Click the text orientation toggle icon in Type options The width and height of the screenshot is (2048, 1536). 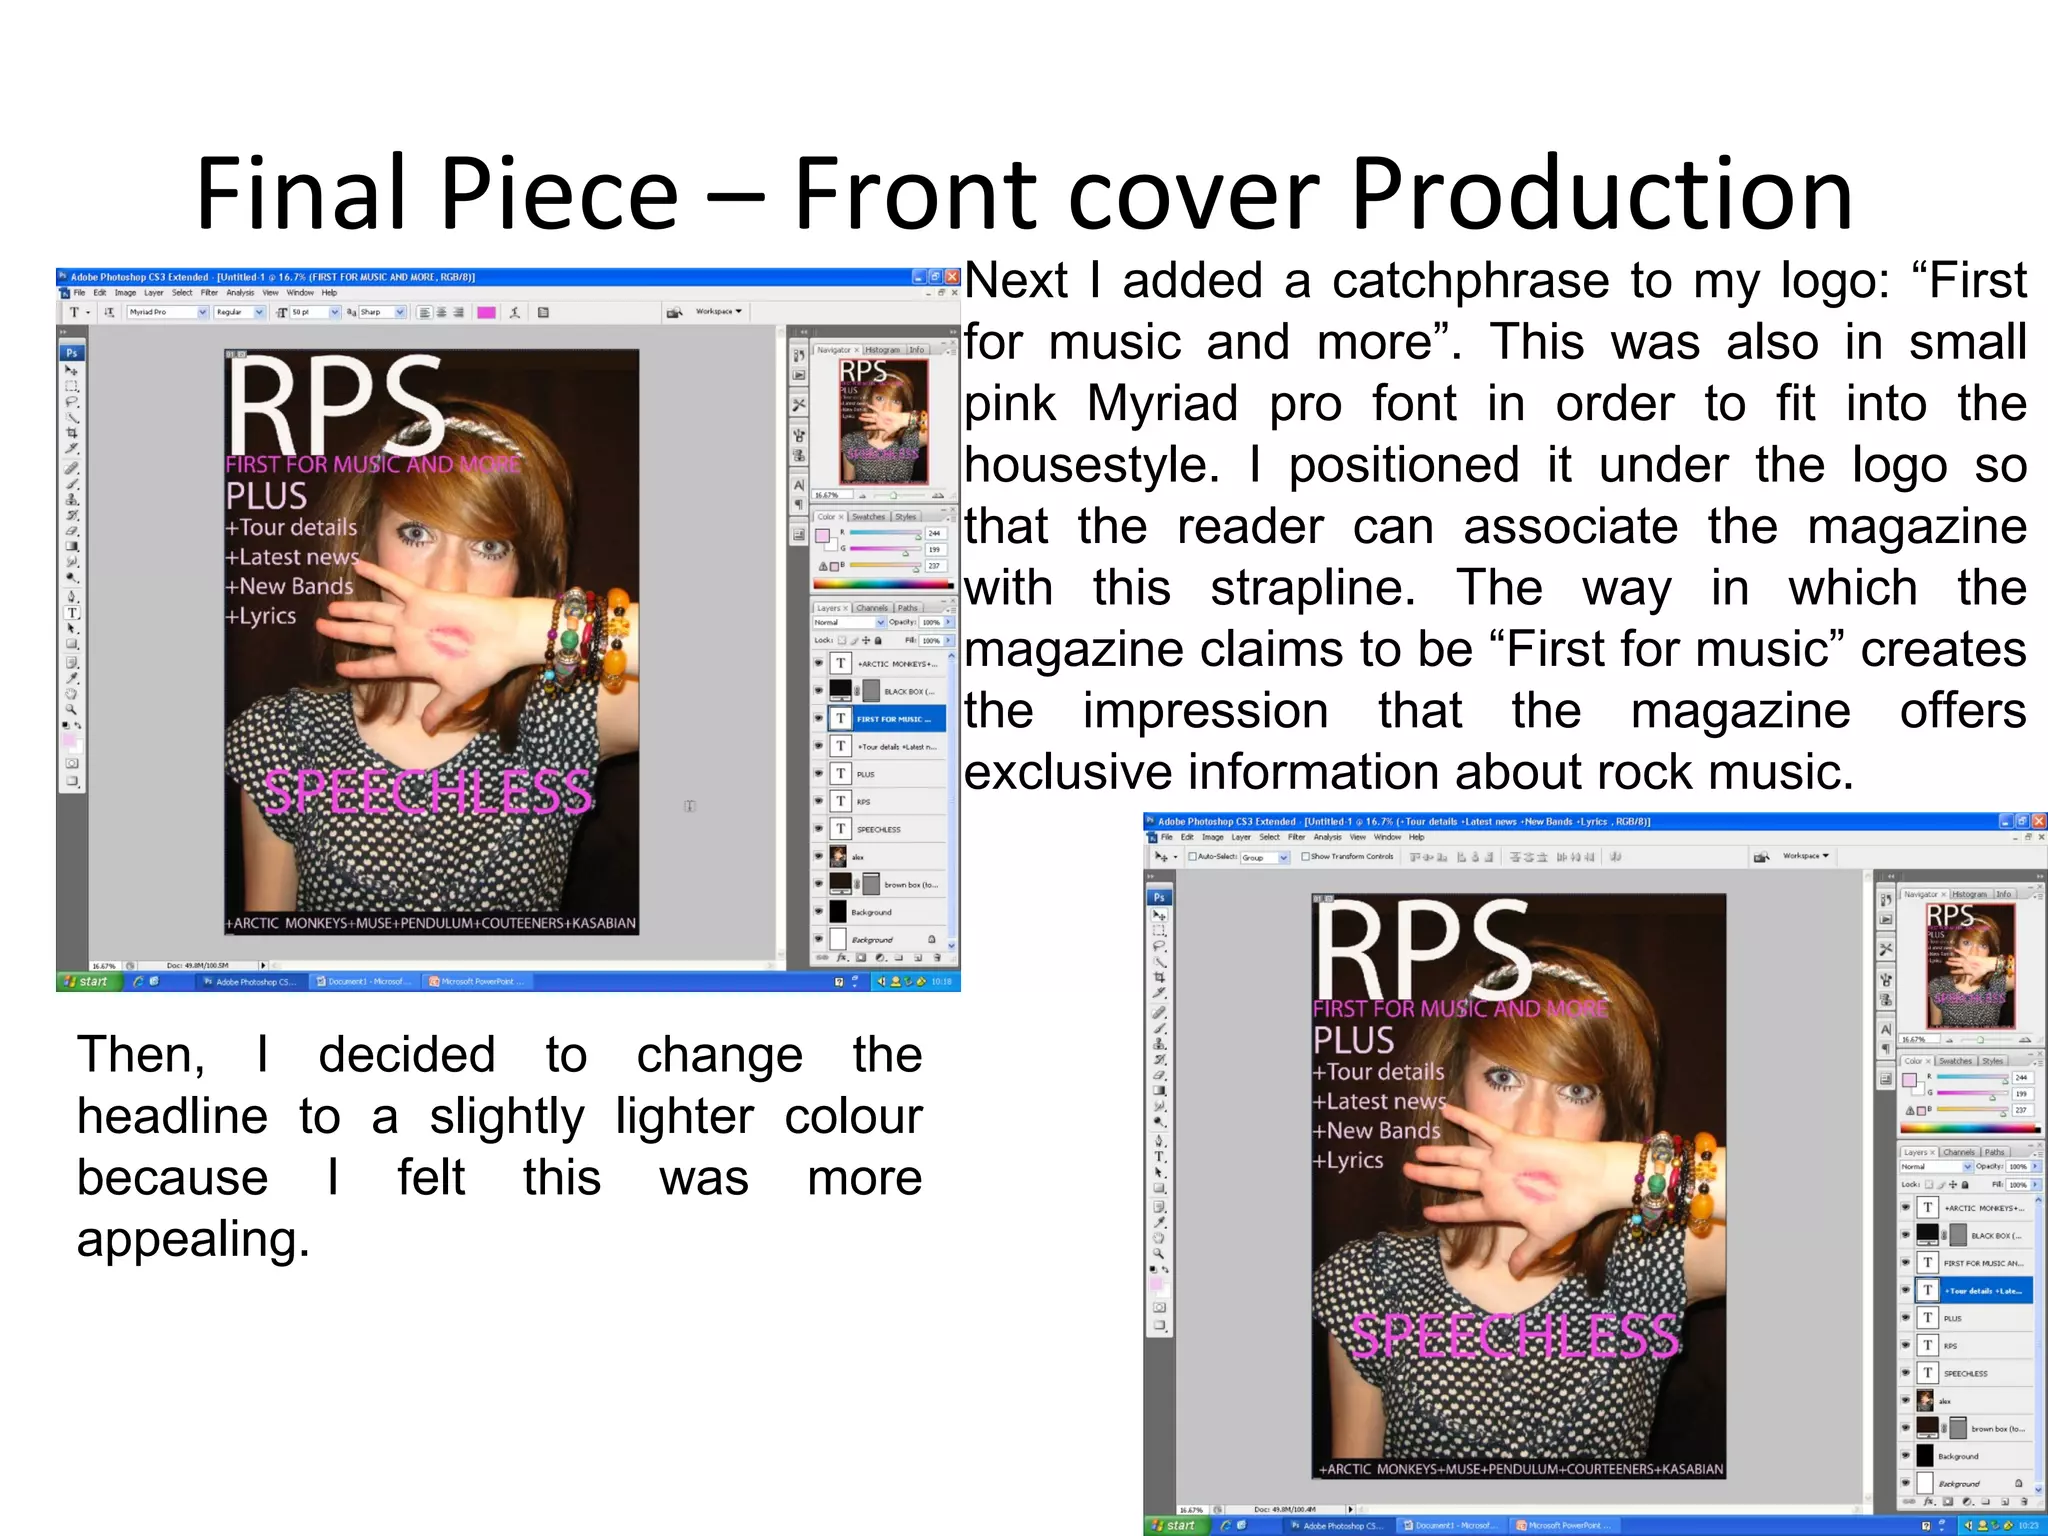[110, 313]
